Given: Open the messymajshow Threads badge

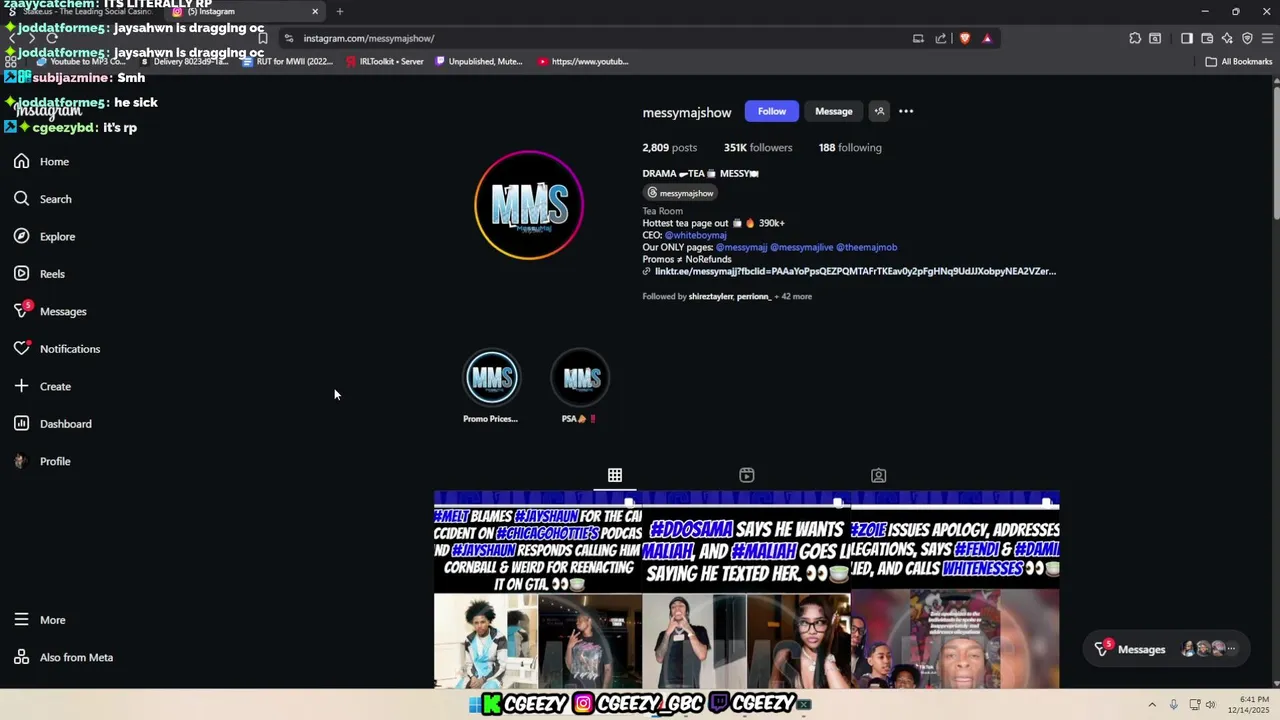Looking at the screenshot, I should point(681,193).
